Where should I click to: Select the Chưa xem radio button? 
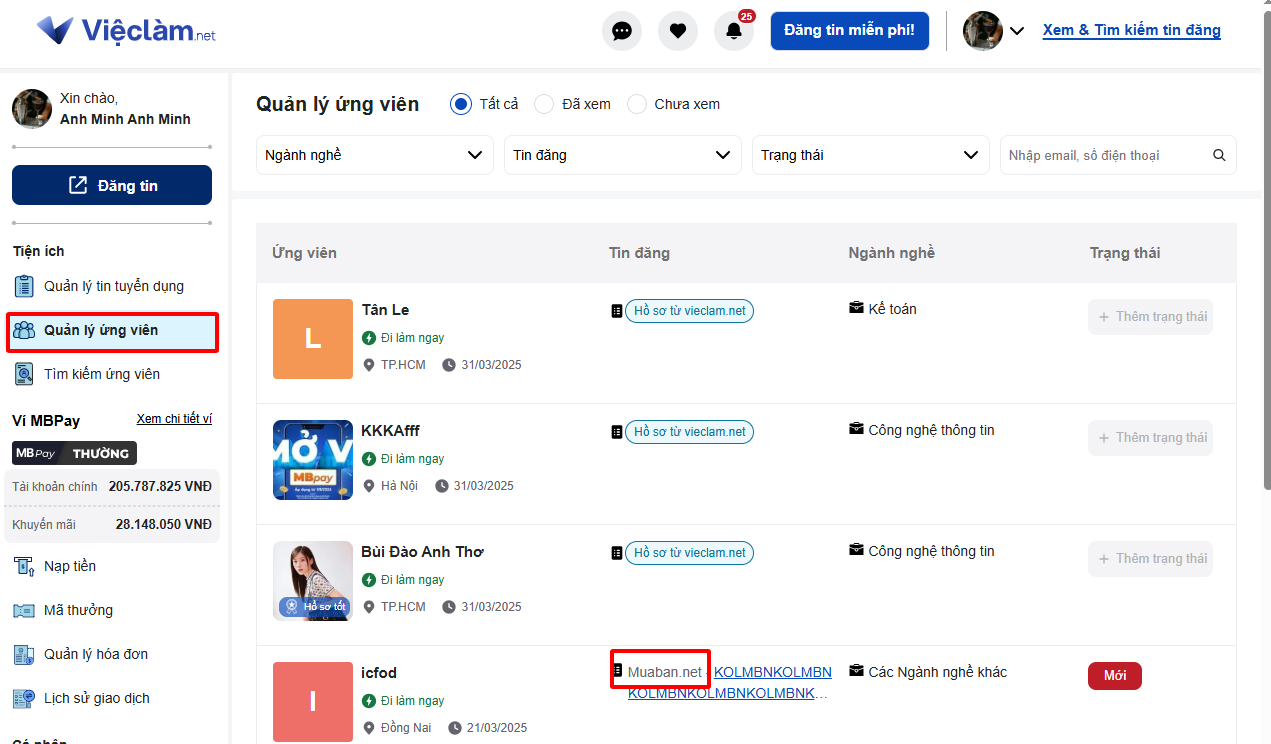[637, 104]
